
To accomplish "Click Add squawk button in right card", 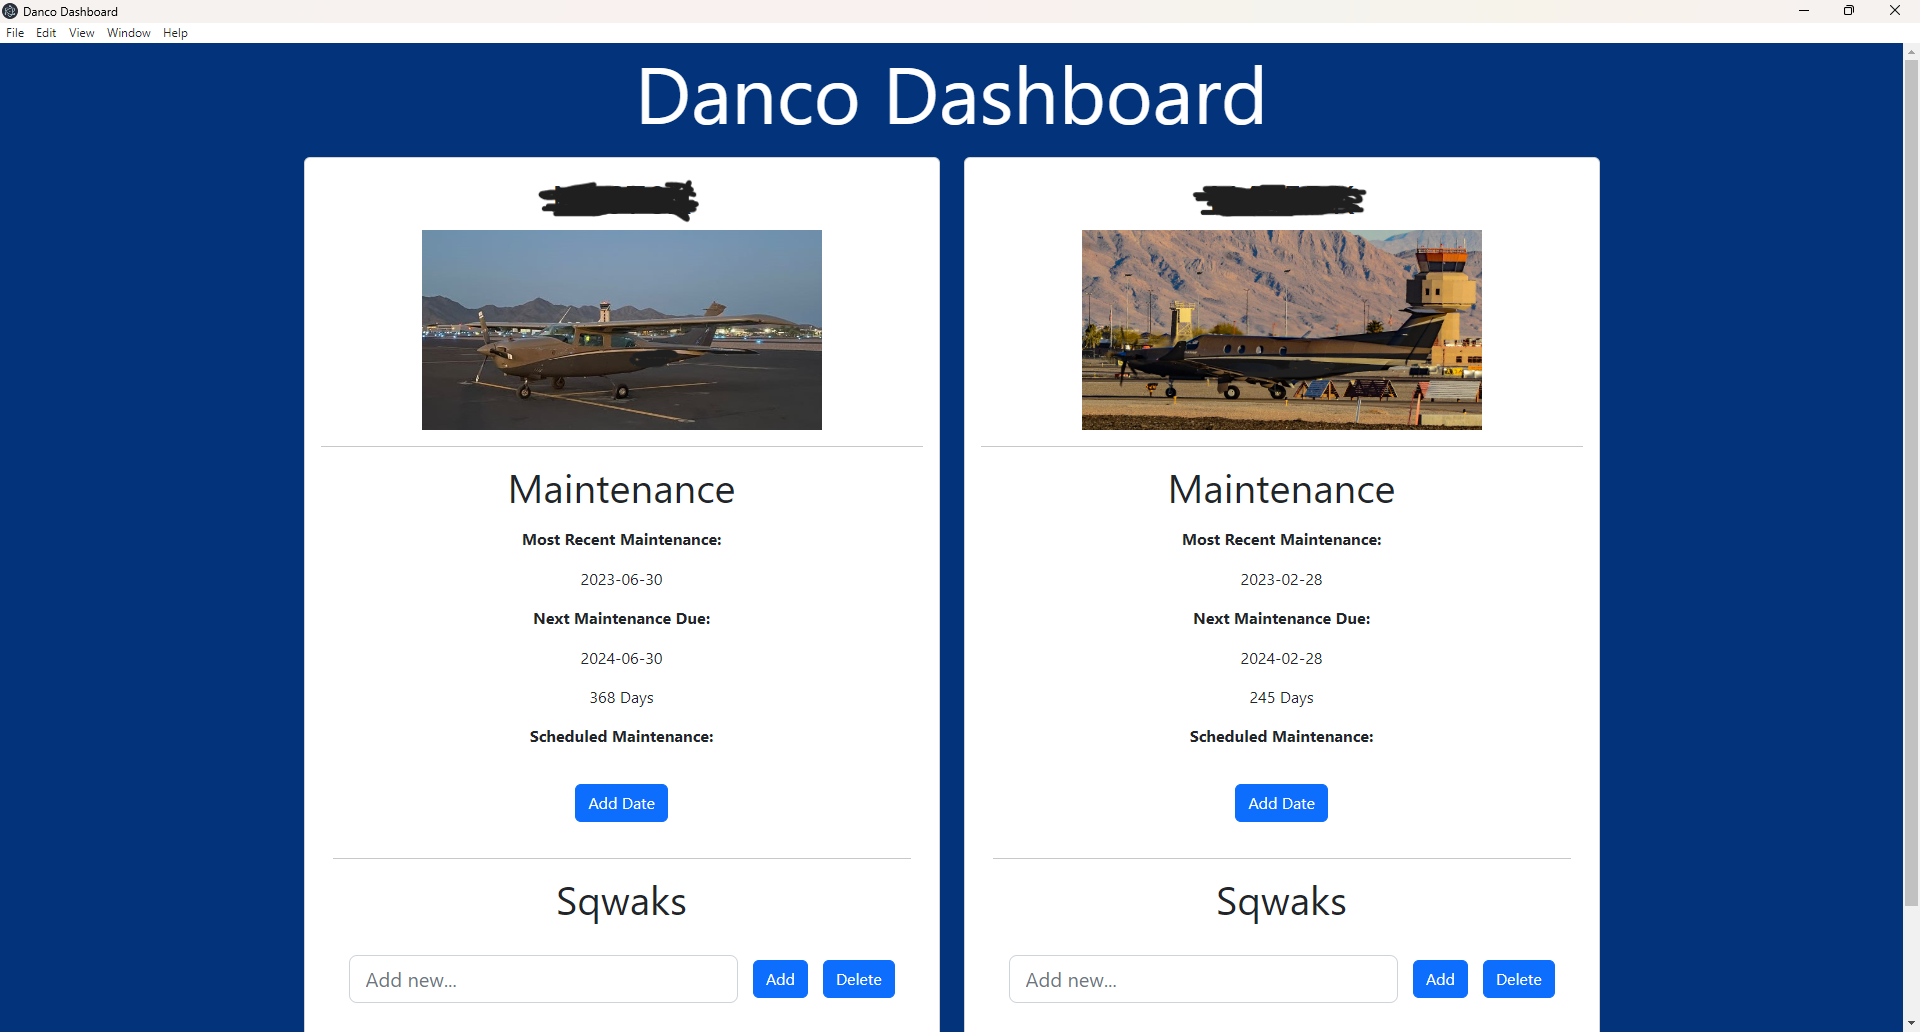I will (1440, 979).
